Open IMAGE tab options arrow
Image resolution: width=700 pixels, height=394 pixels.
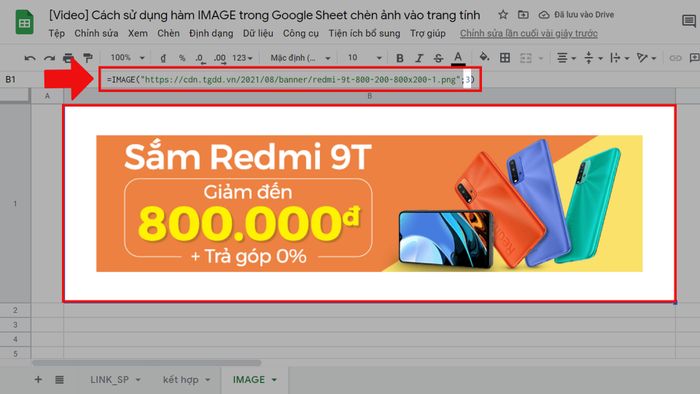(x=274, y=380)
